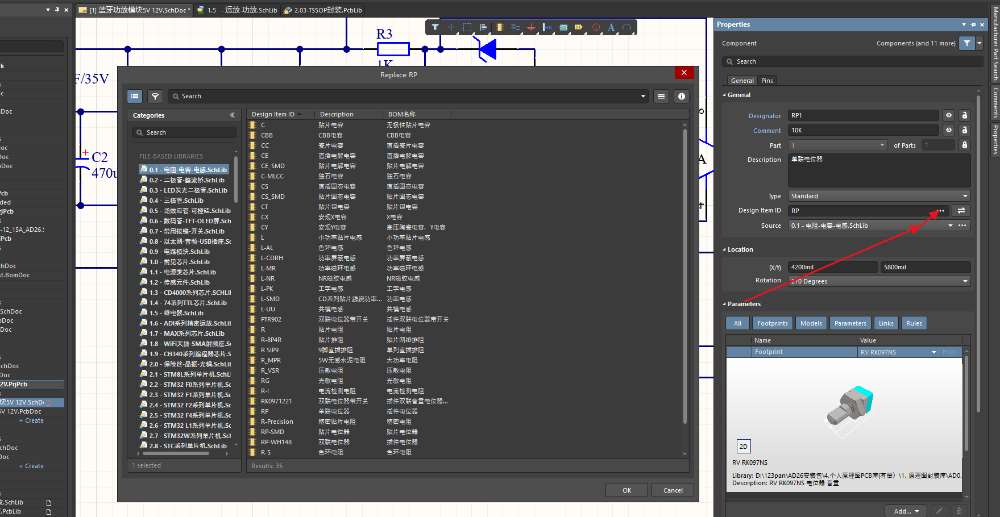This screenshot has height=517, width=1000.
Task: Open the Manufacturer Part Search side tab
Action: click(x=994, y=42)
